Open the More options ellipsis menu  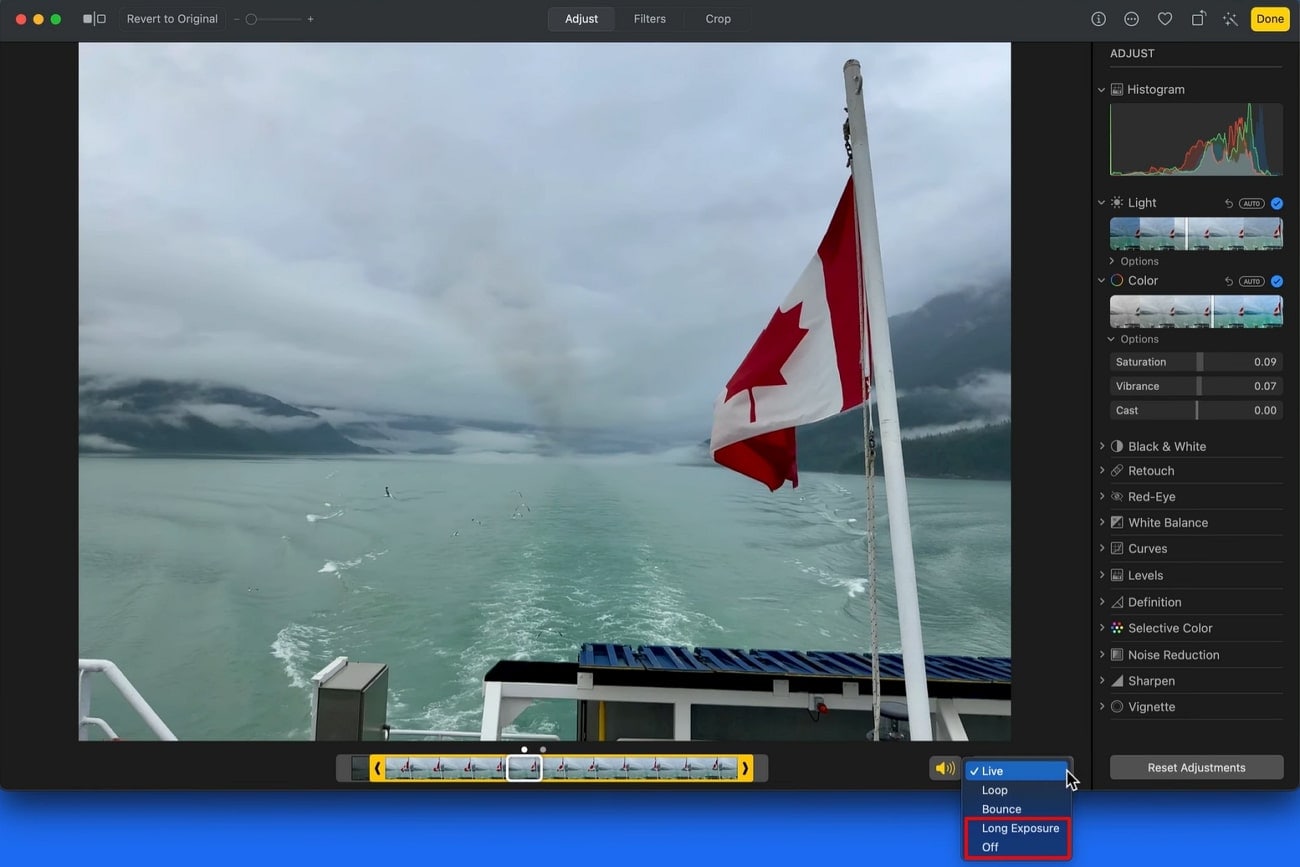[1131, 19]
